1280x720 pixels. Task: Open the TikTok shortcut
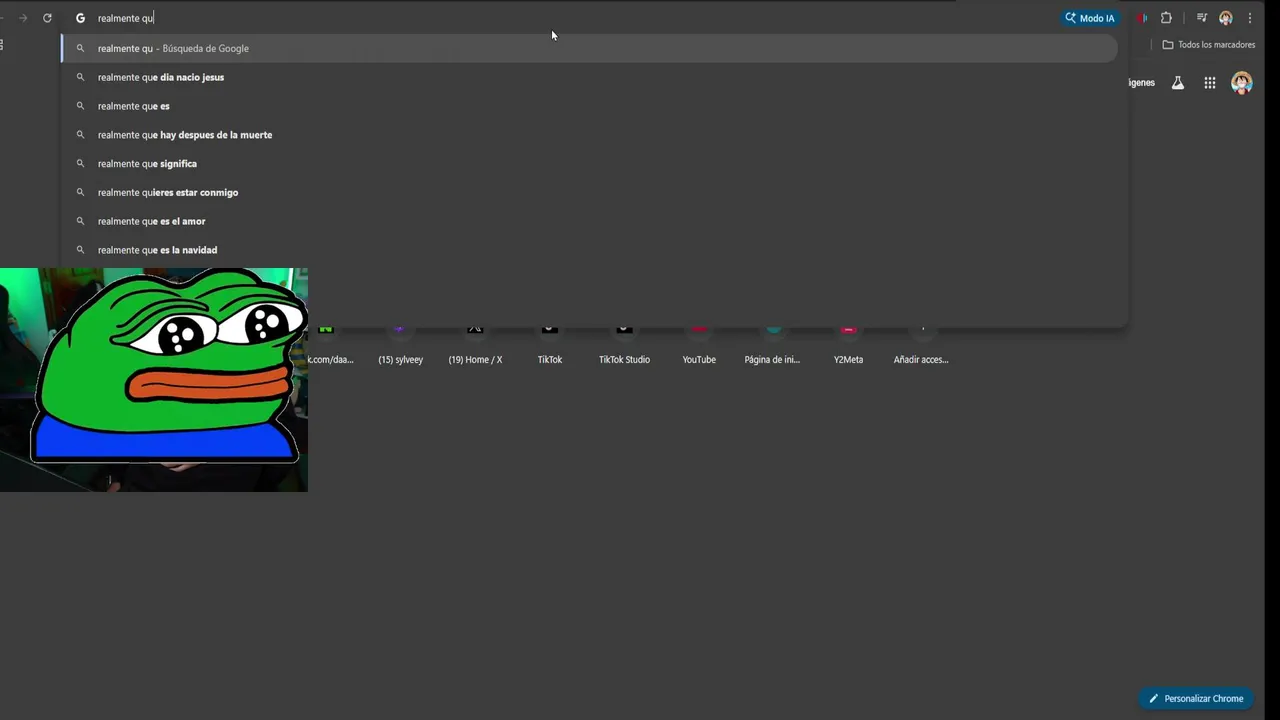(x=550, y=344)
